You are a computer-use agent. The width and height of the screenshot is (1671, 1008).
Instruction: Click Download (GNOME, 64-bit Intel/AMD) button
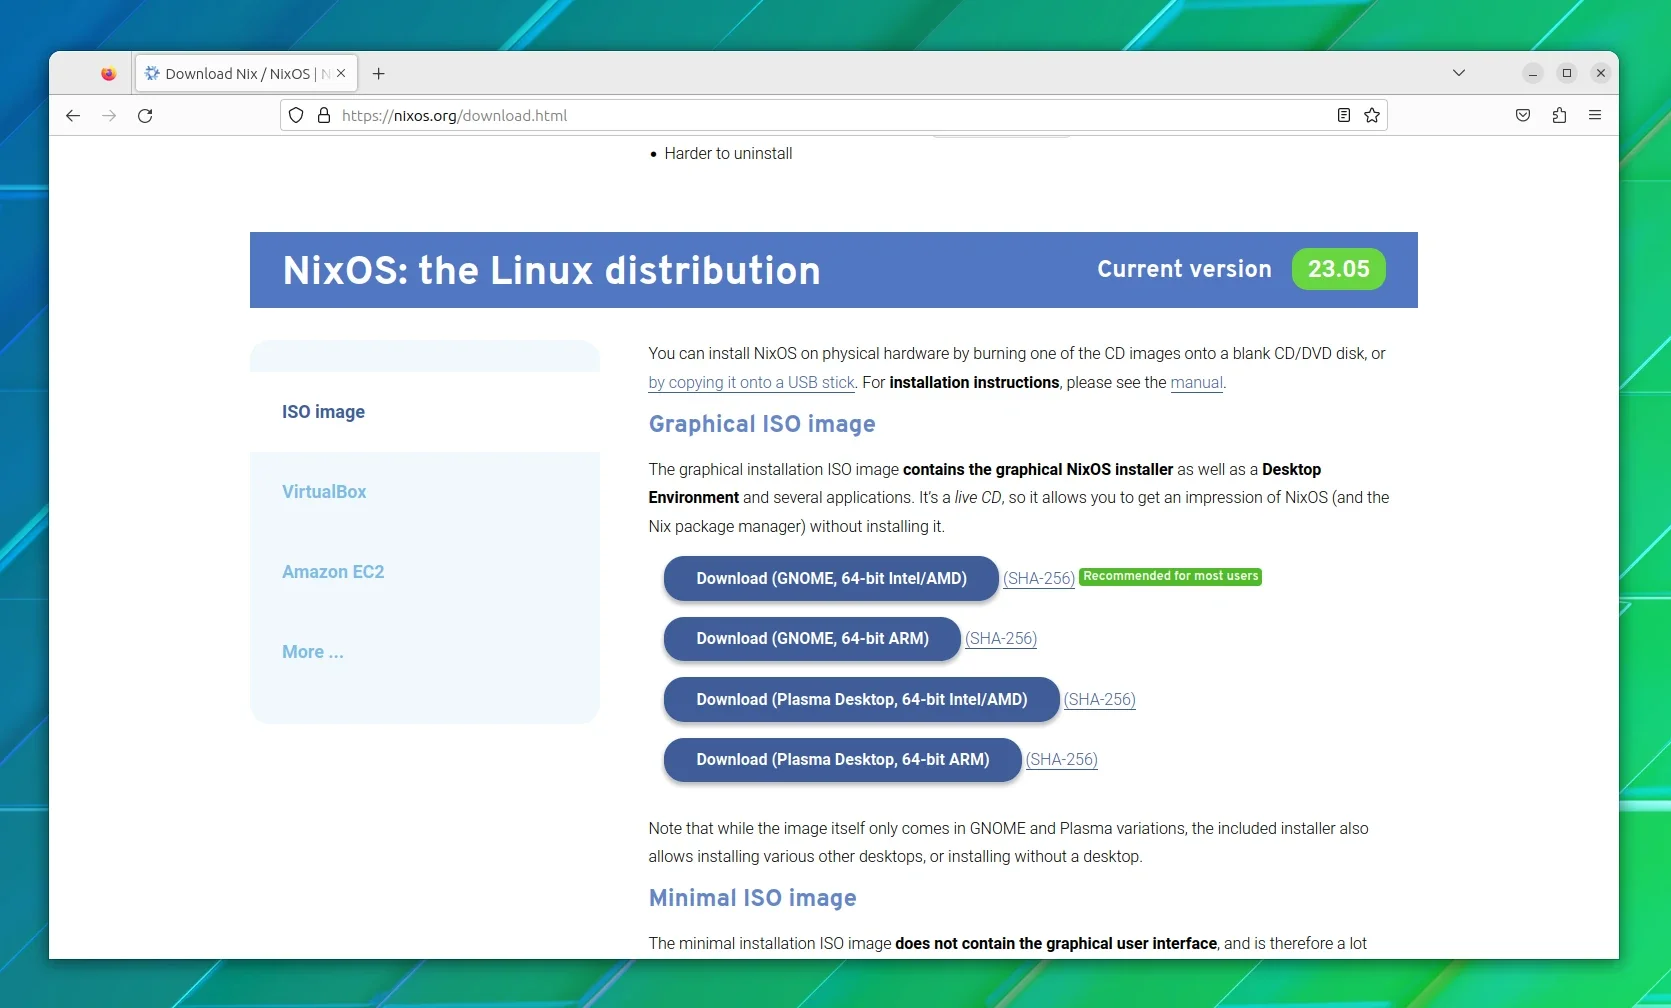pos(831,579)
